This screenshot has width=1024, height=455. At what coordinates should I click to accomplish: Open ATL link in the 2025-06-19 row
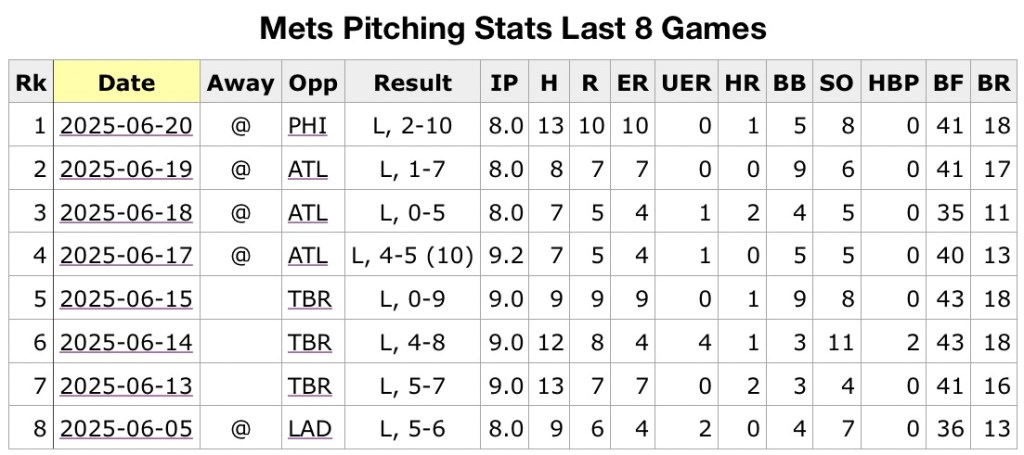[x=309, y=170]
